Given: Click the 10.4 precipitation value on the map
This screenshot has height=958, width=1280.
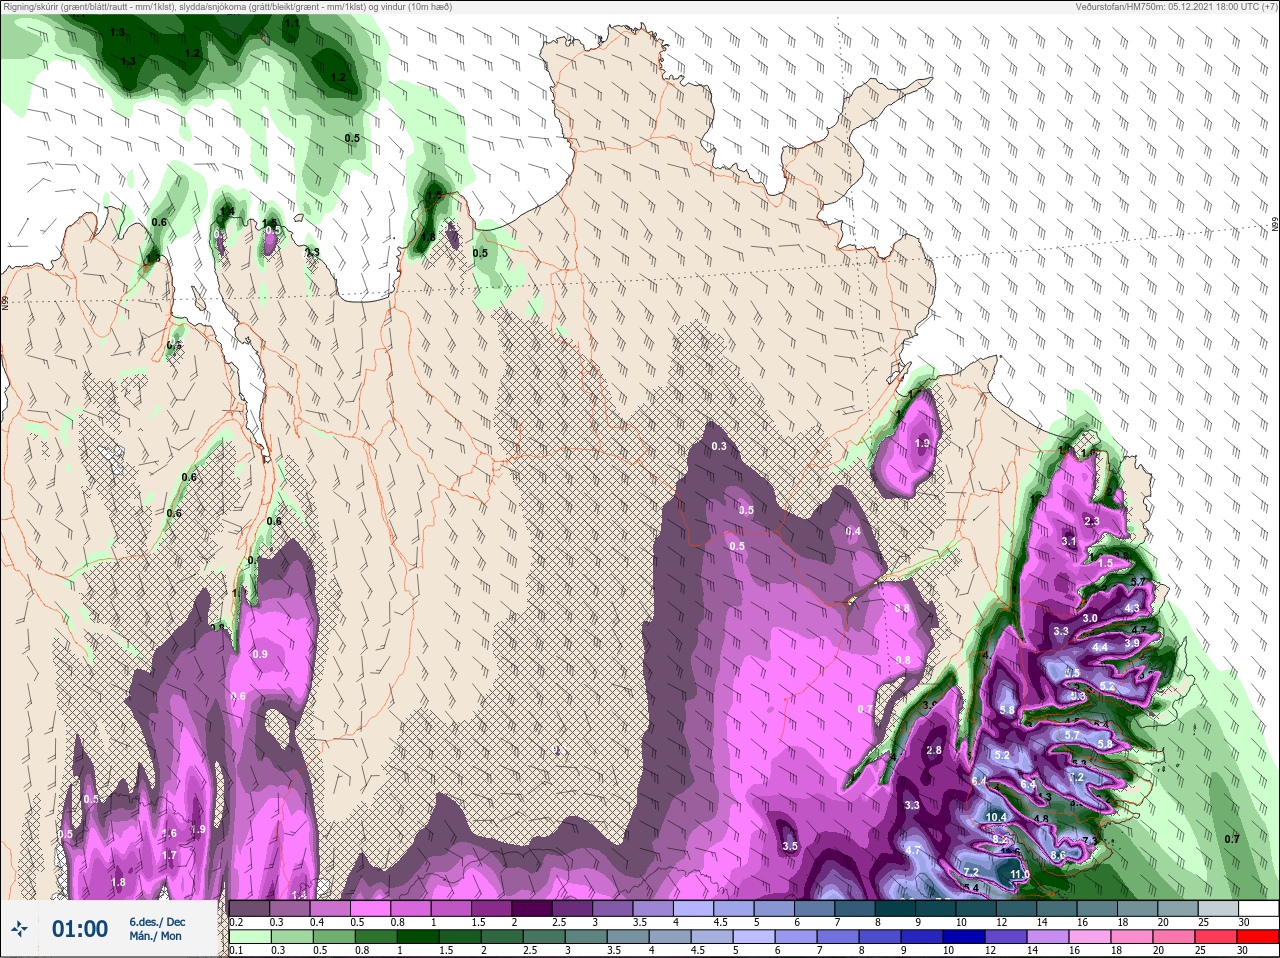Looking at the screenshot, I should (996, 817).
